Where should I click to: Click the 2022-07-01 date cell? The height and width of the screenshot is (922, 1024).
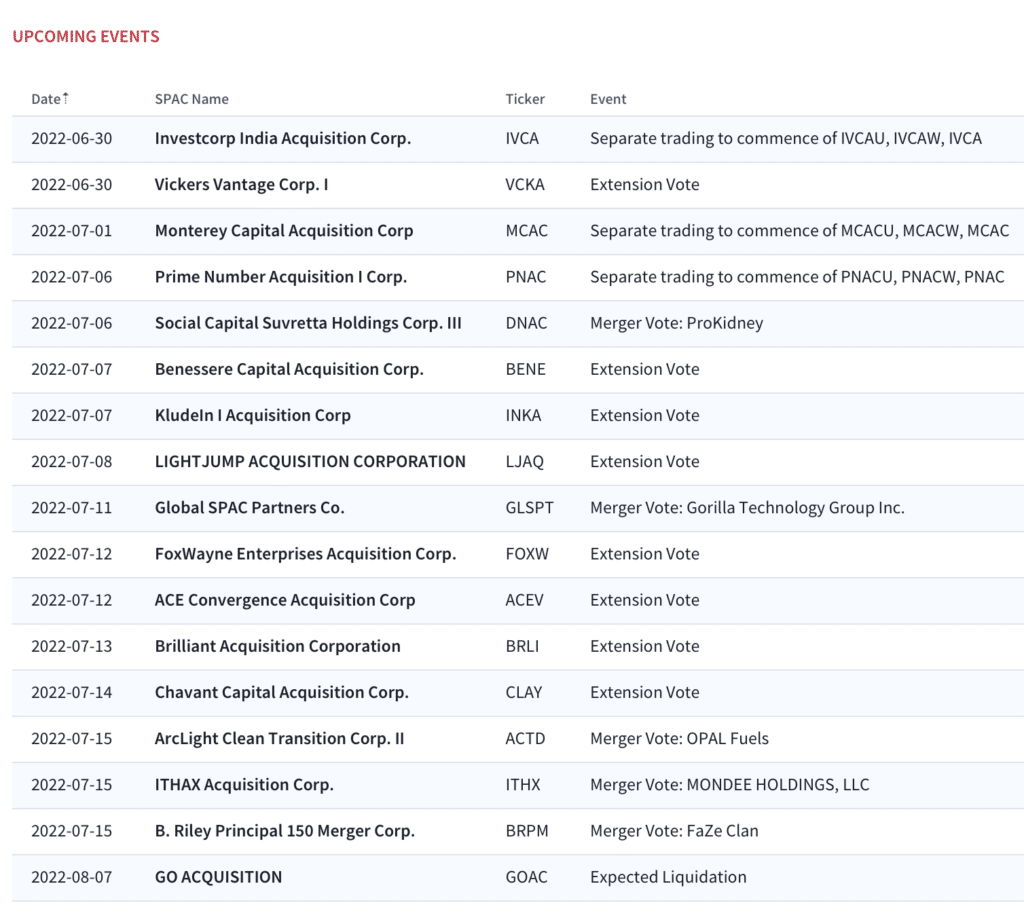pos(72,231)
